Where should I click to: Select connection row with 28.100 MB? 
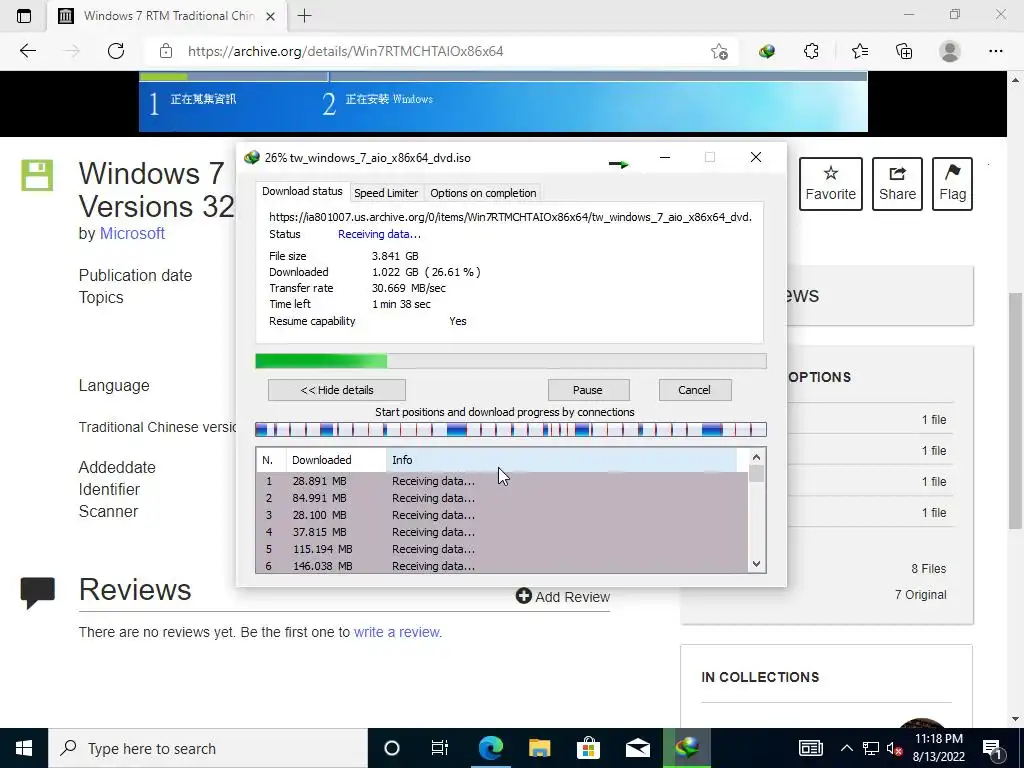pos(502,515)
